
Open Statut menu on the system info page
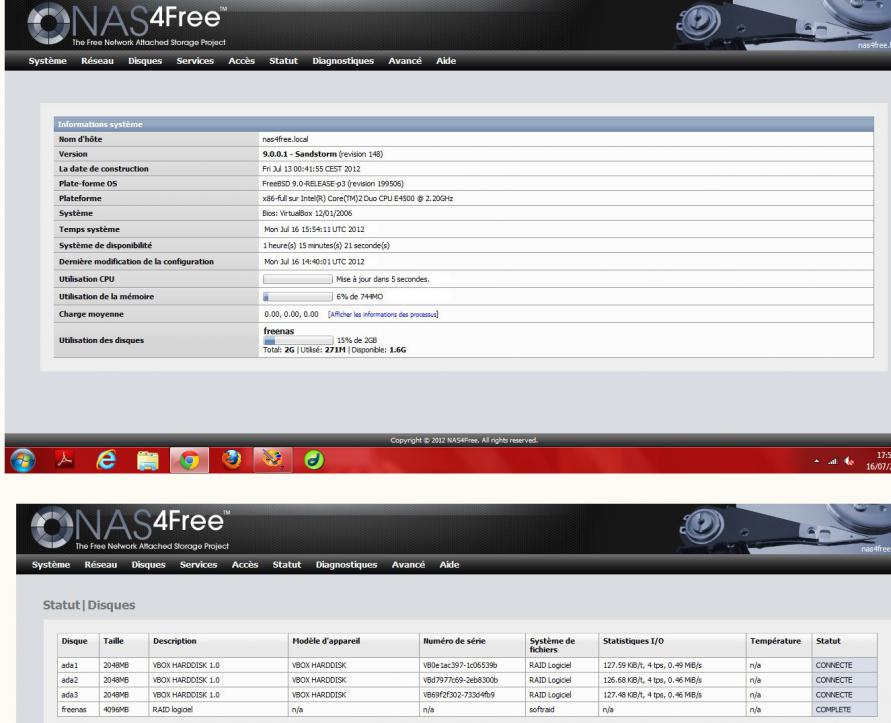284,61
